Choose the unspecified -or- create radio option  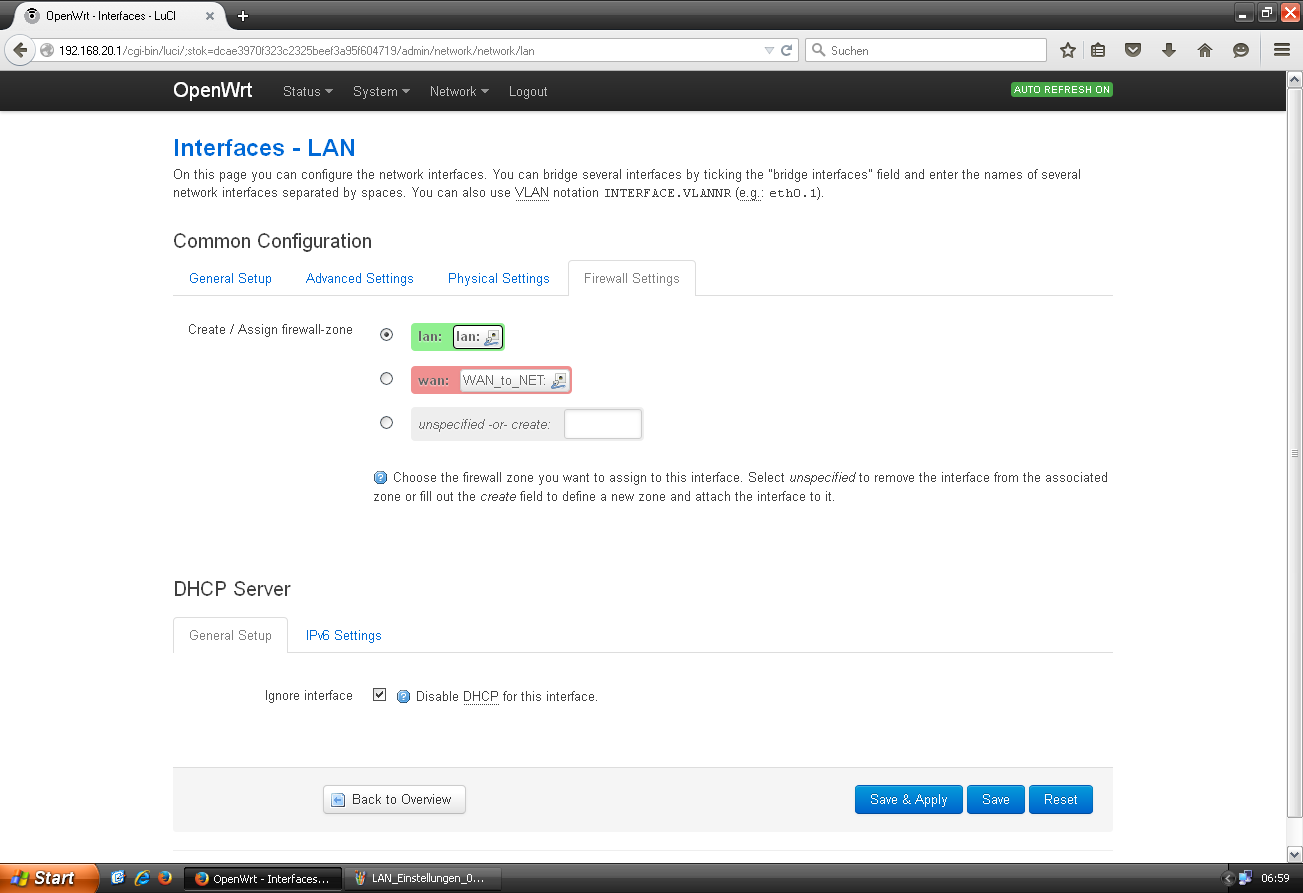tap(387, 423)
